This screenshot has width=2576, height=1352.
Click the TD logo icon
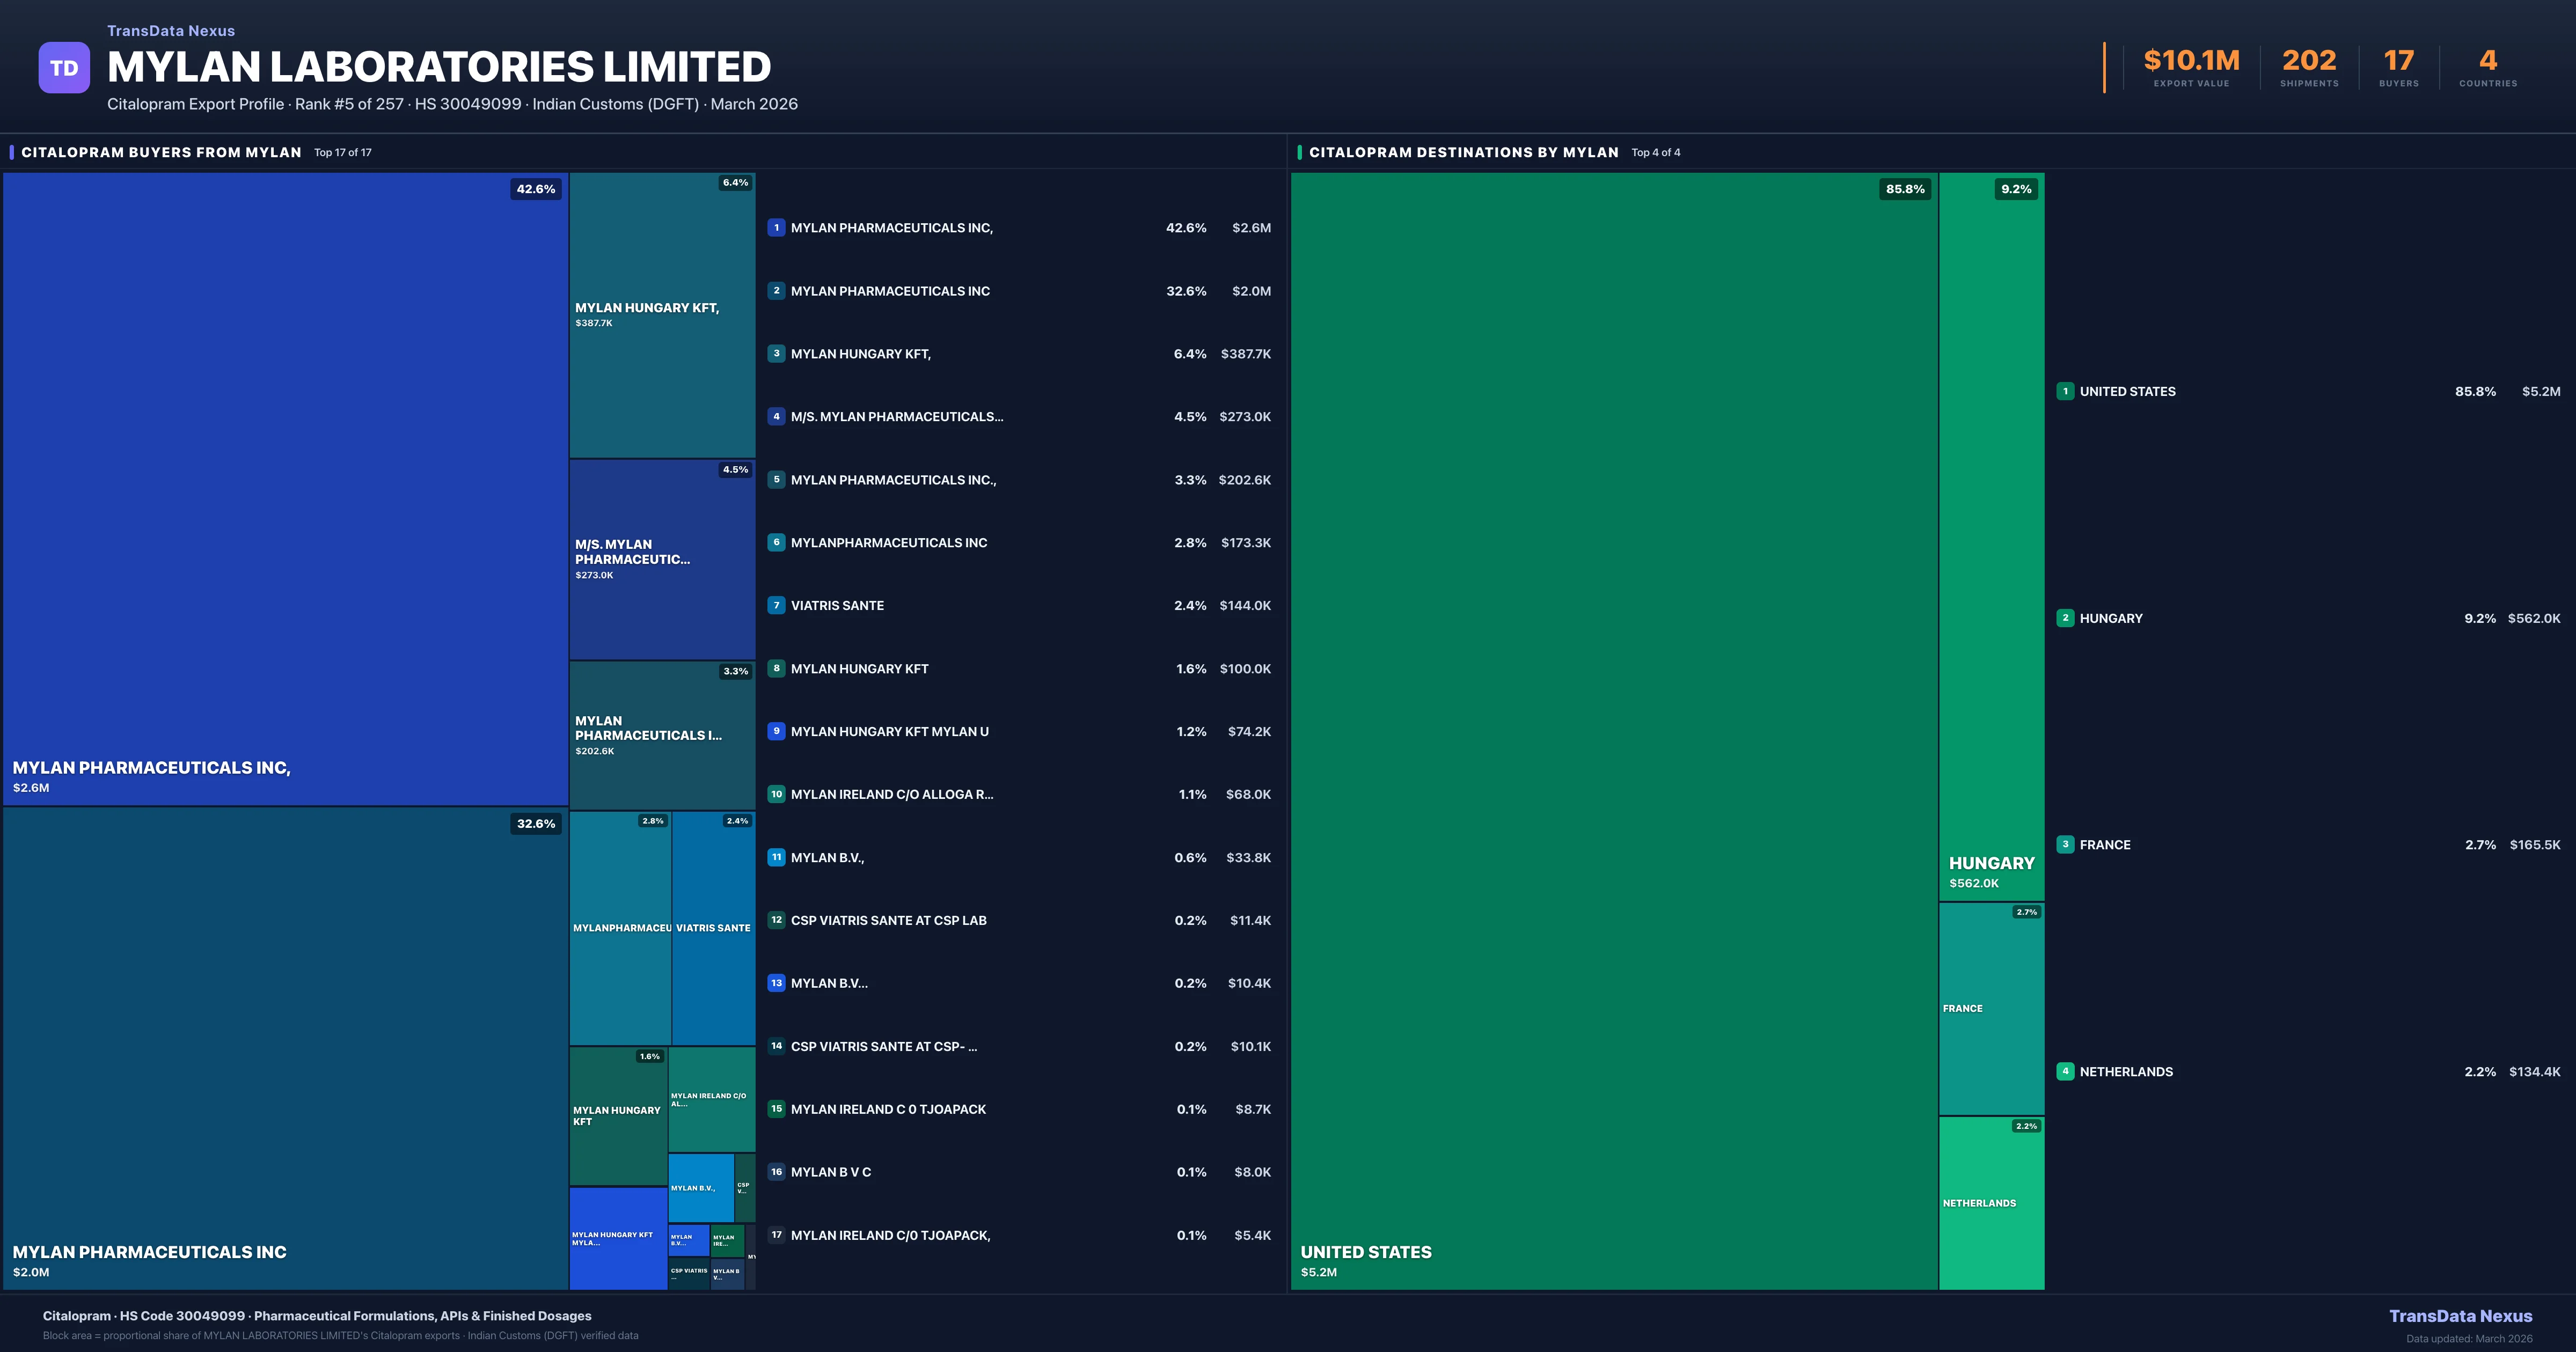(64, 67)
